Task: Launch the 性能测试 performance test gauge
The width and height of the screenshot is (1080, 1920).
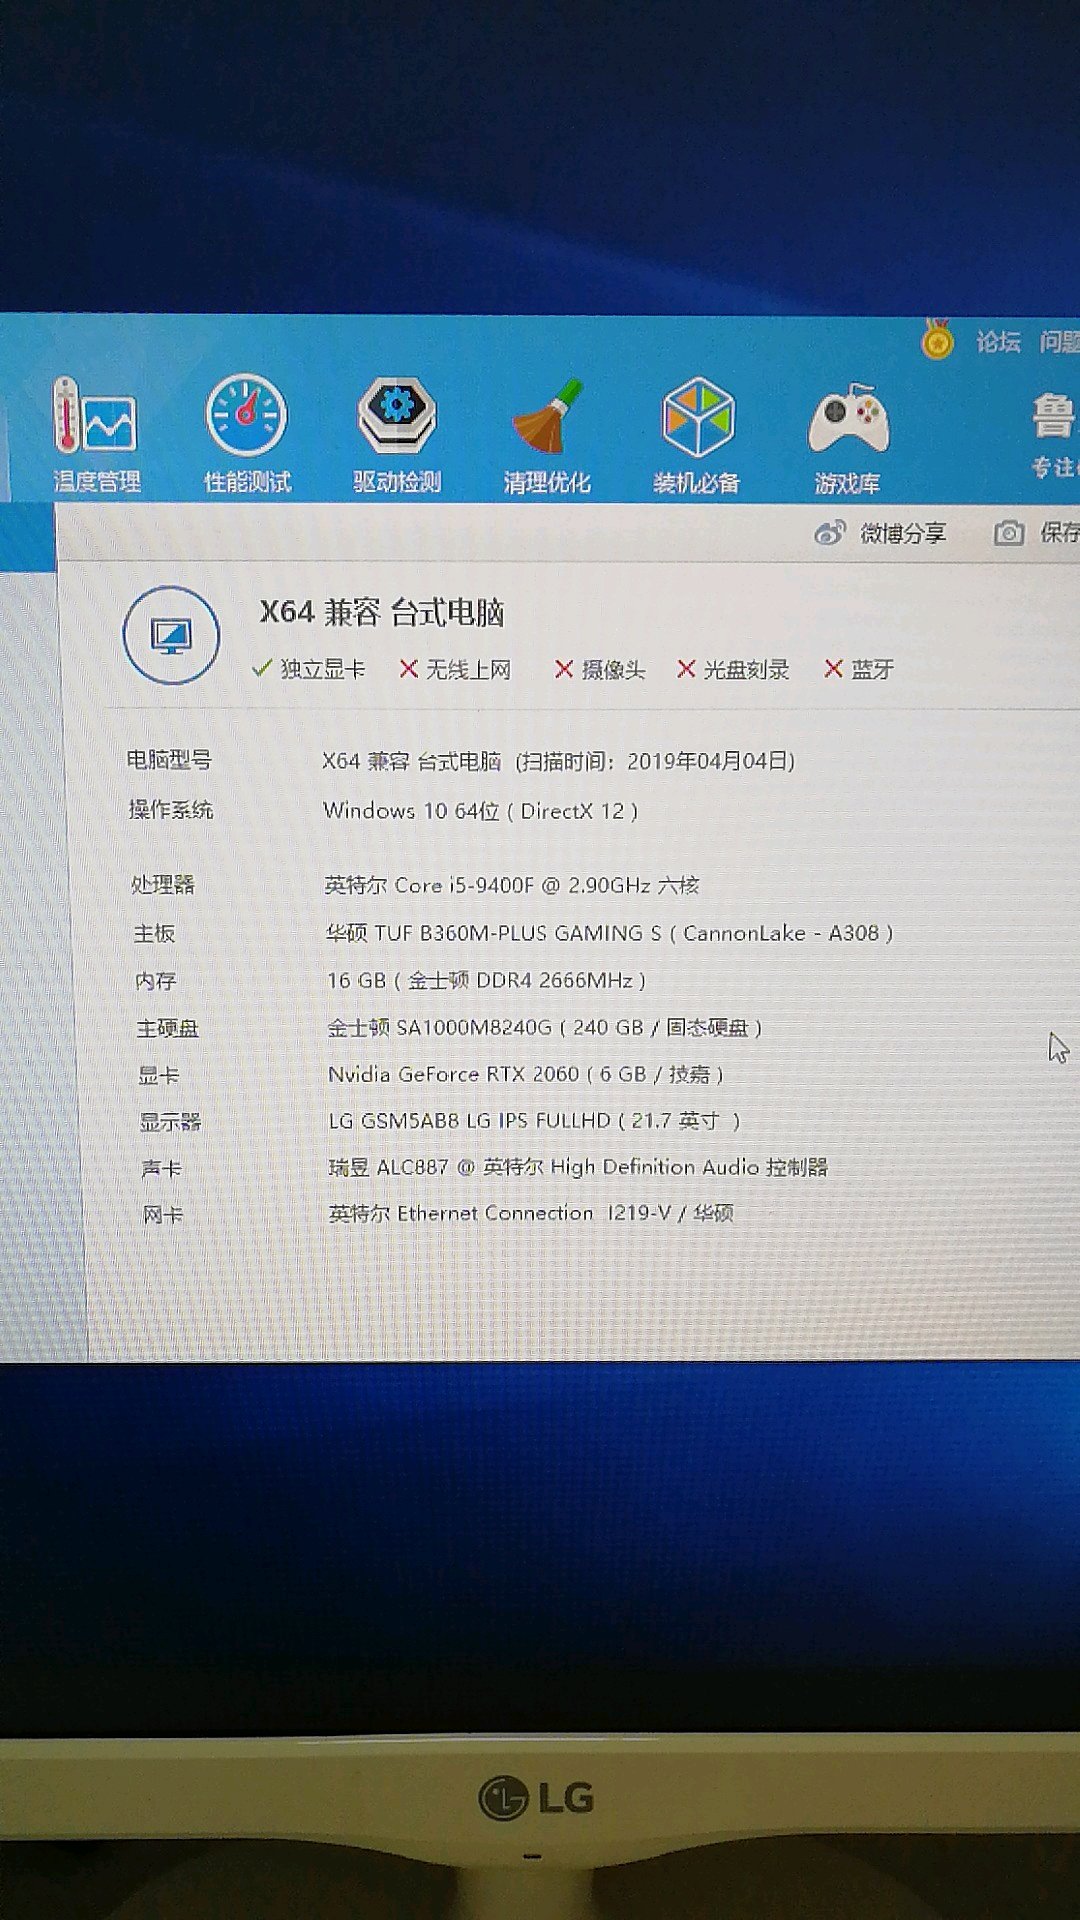Action: (x=247, y=436)
